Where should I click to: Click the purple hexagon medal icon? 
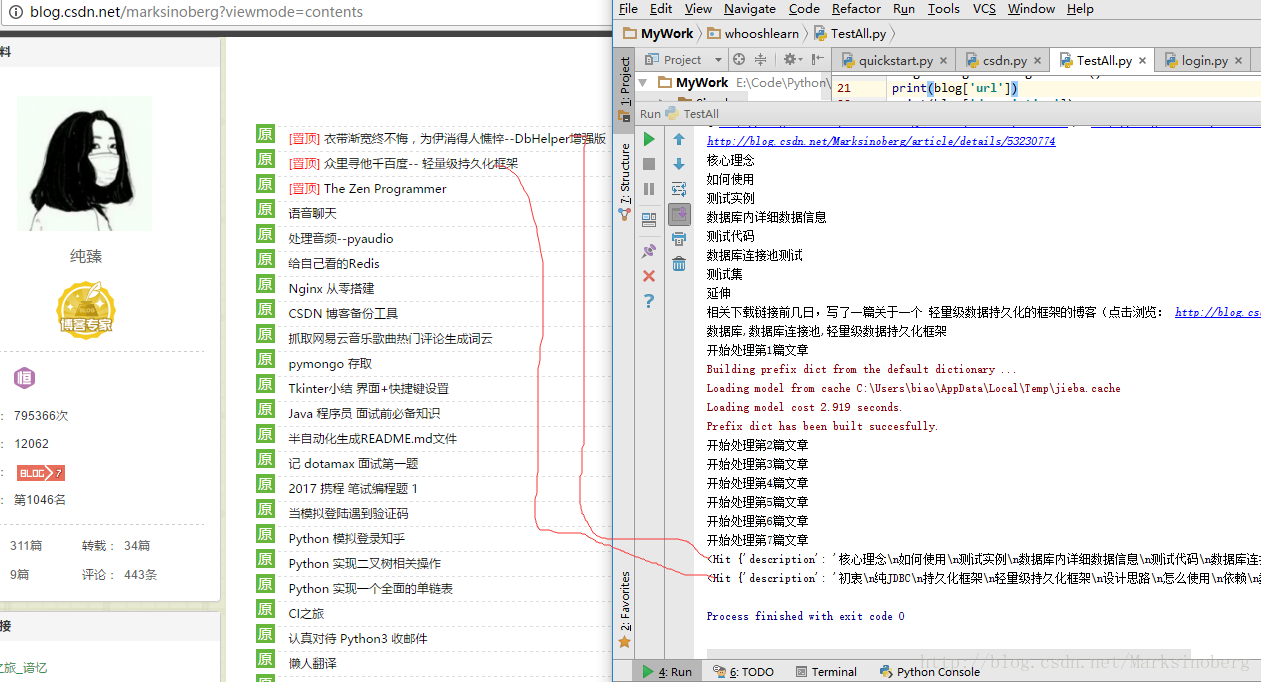click(x=24, y=378)
